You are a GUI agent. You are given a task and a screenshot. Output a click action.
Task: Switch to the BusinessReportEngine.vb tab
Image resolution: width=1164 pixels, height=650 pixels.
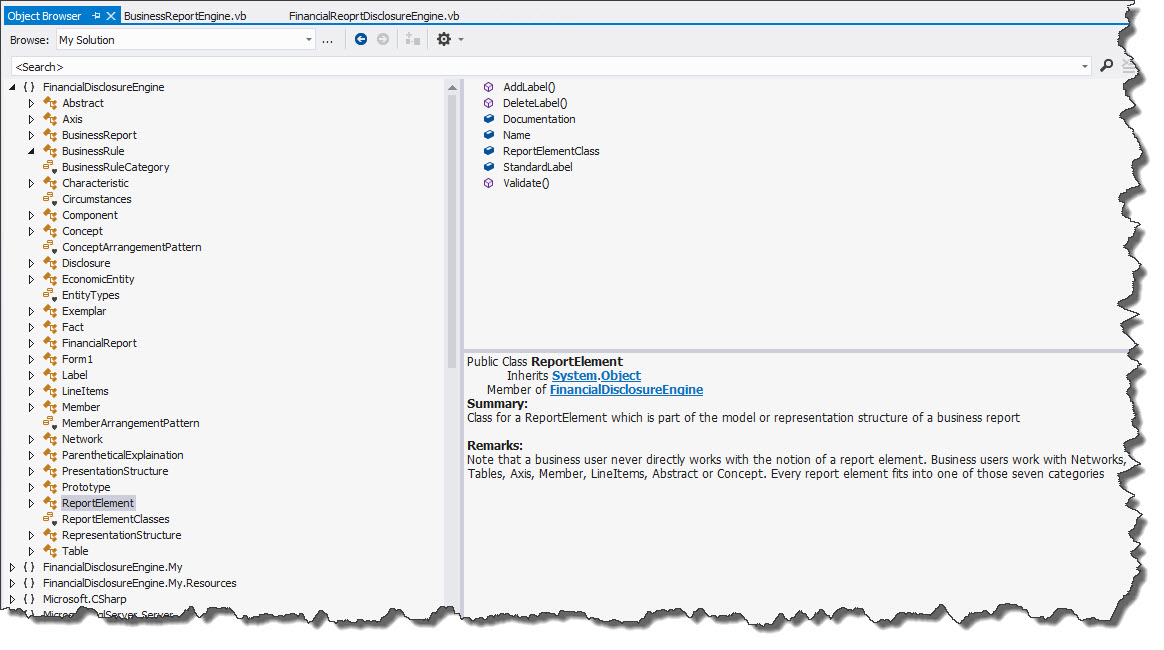pos(185,16)
